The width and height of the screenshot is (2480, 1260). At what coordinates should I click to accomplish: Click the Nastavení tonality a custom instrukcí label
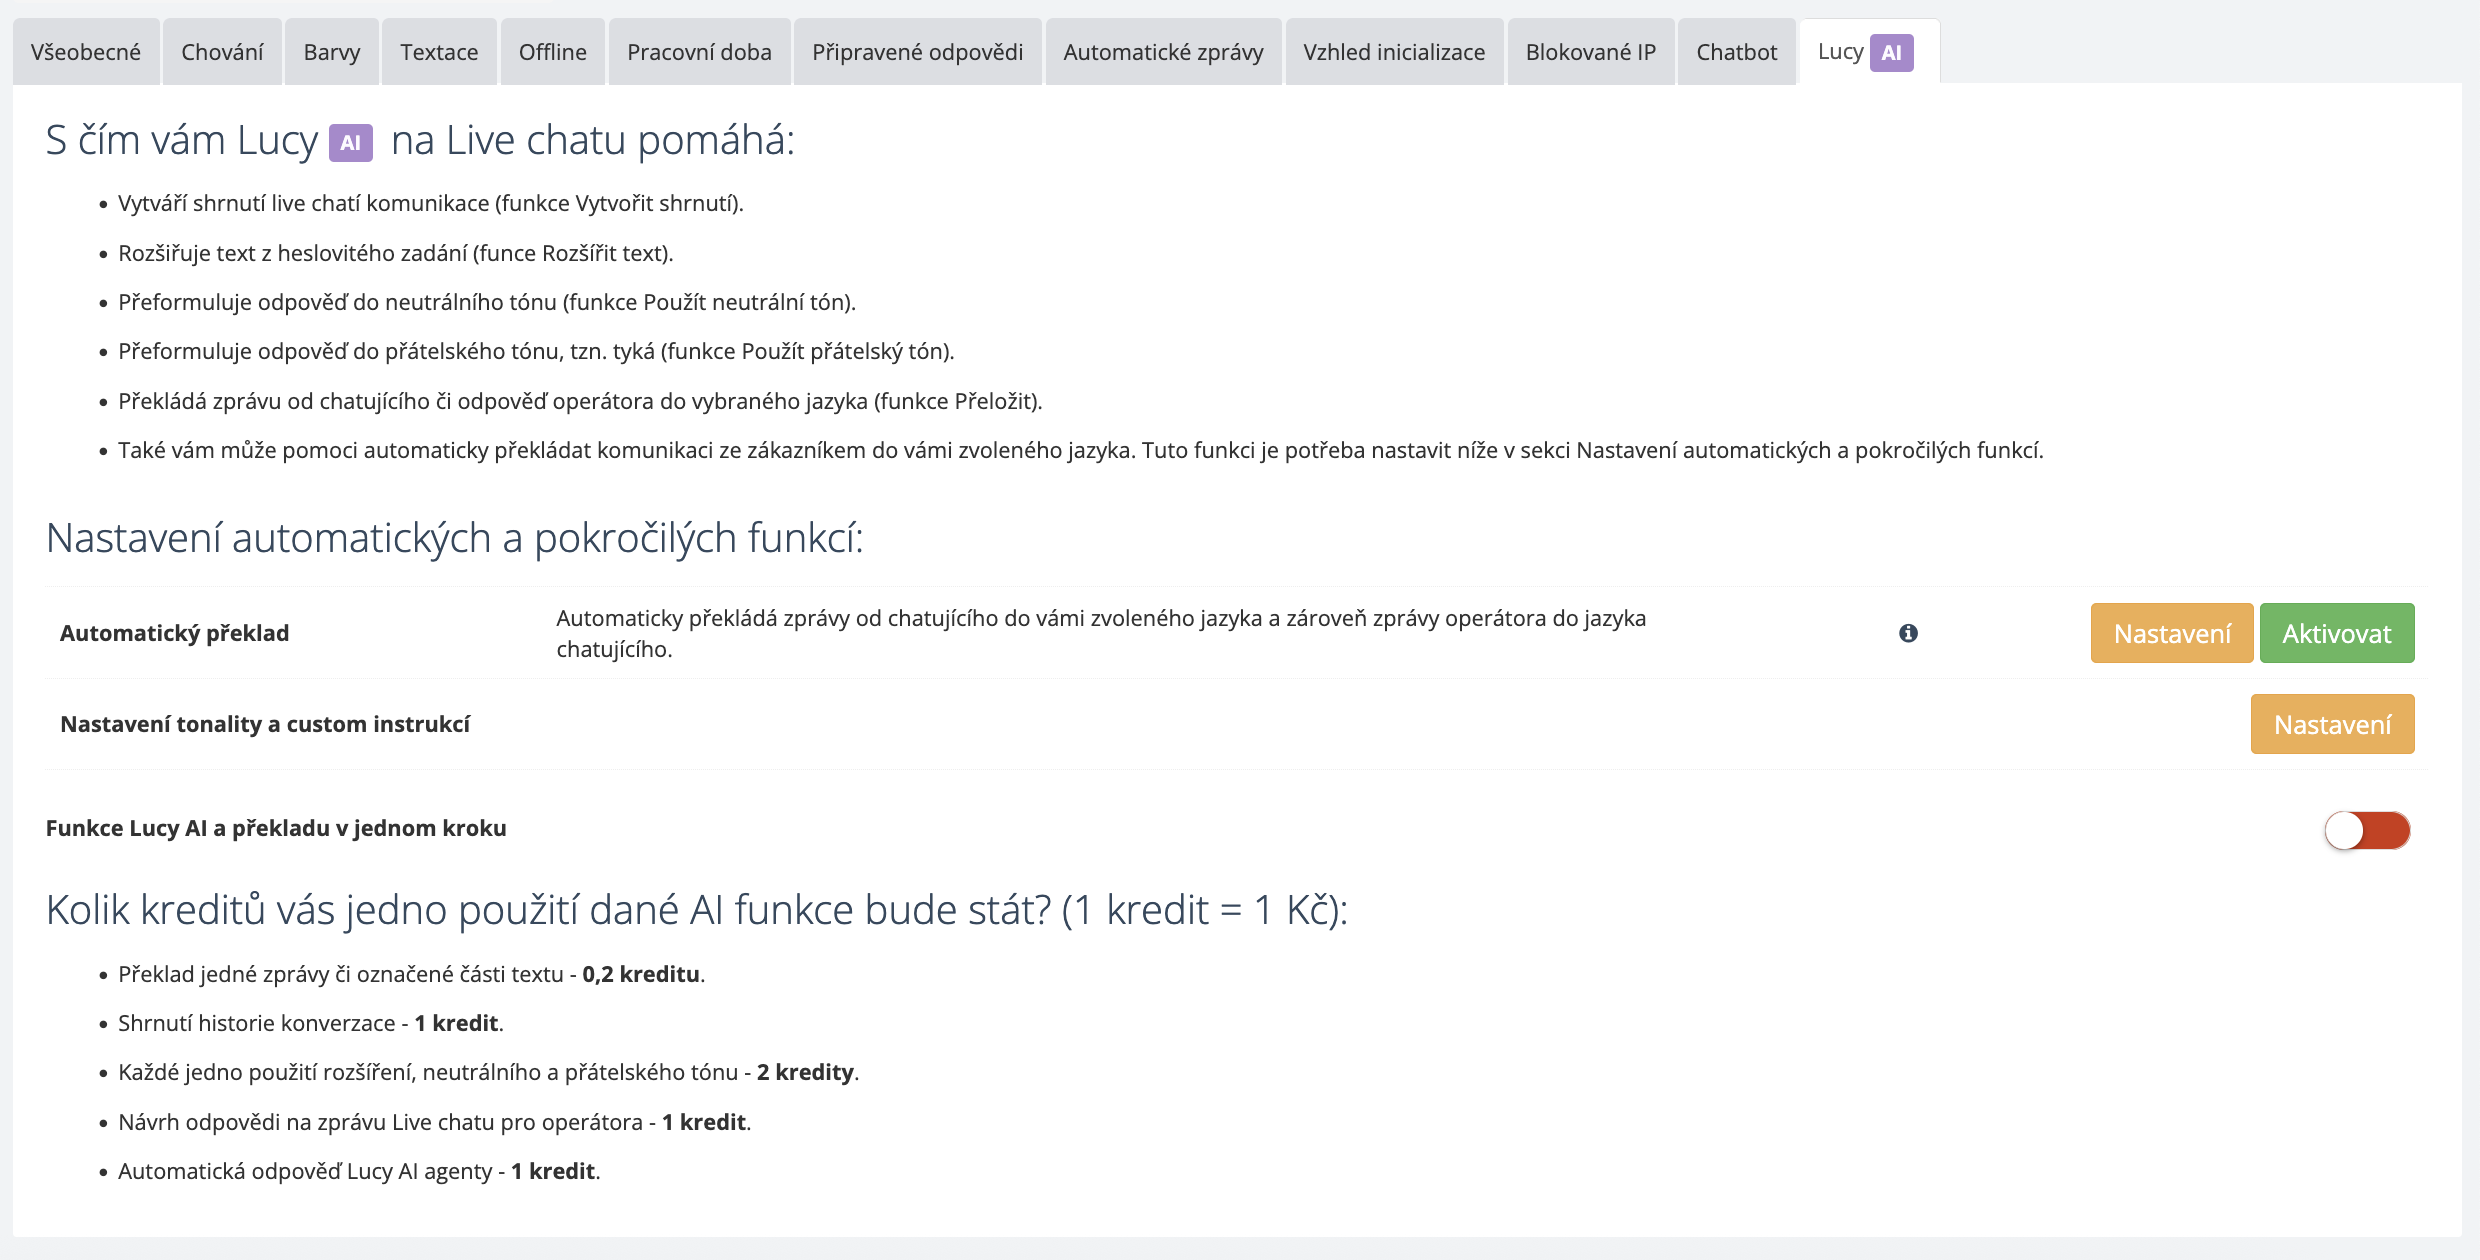(x=265, y=724)
